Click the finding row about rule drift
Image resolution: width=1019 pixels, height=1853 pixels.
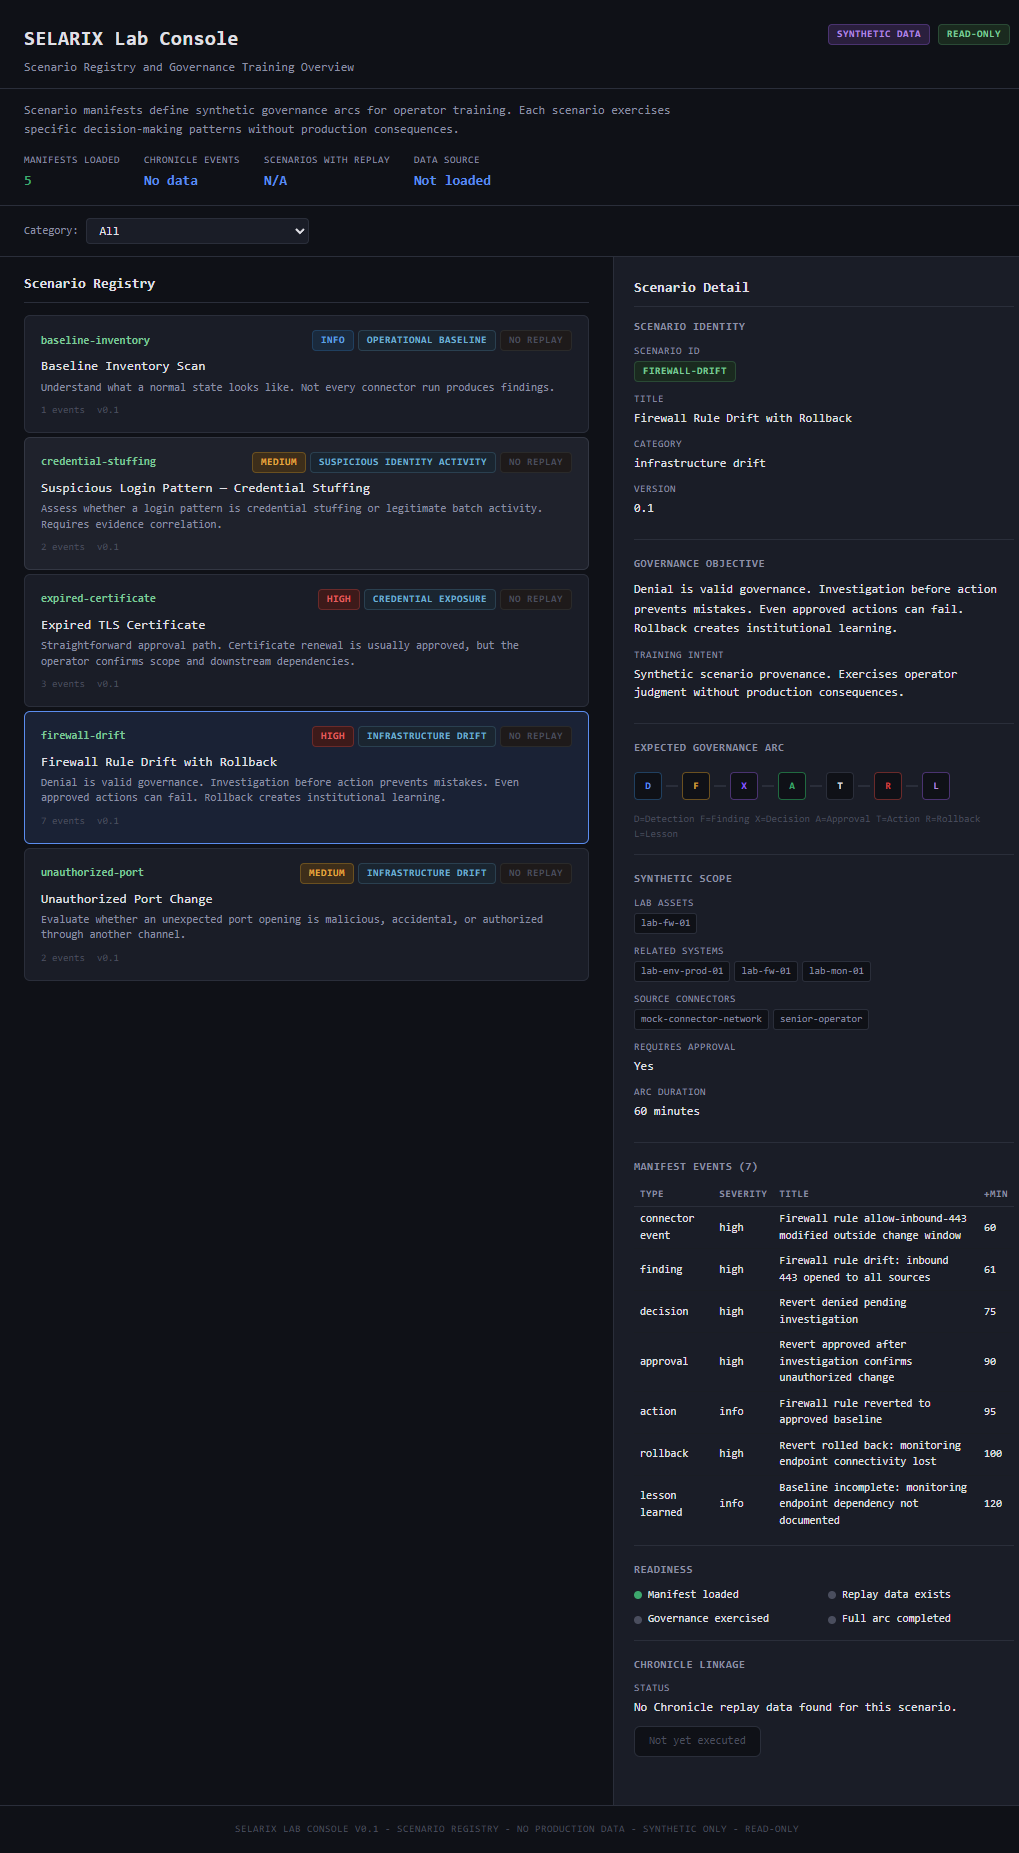point(824,1269)
